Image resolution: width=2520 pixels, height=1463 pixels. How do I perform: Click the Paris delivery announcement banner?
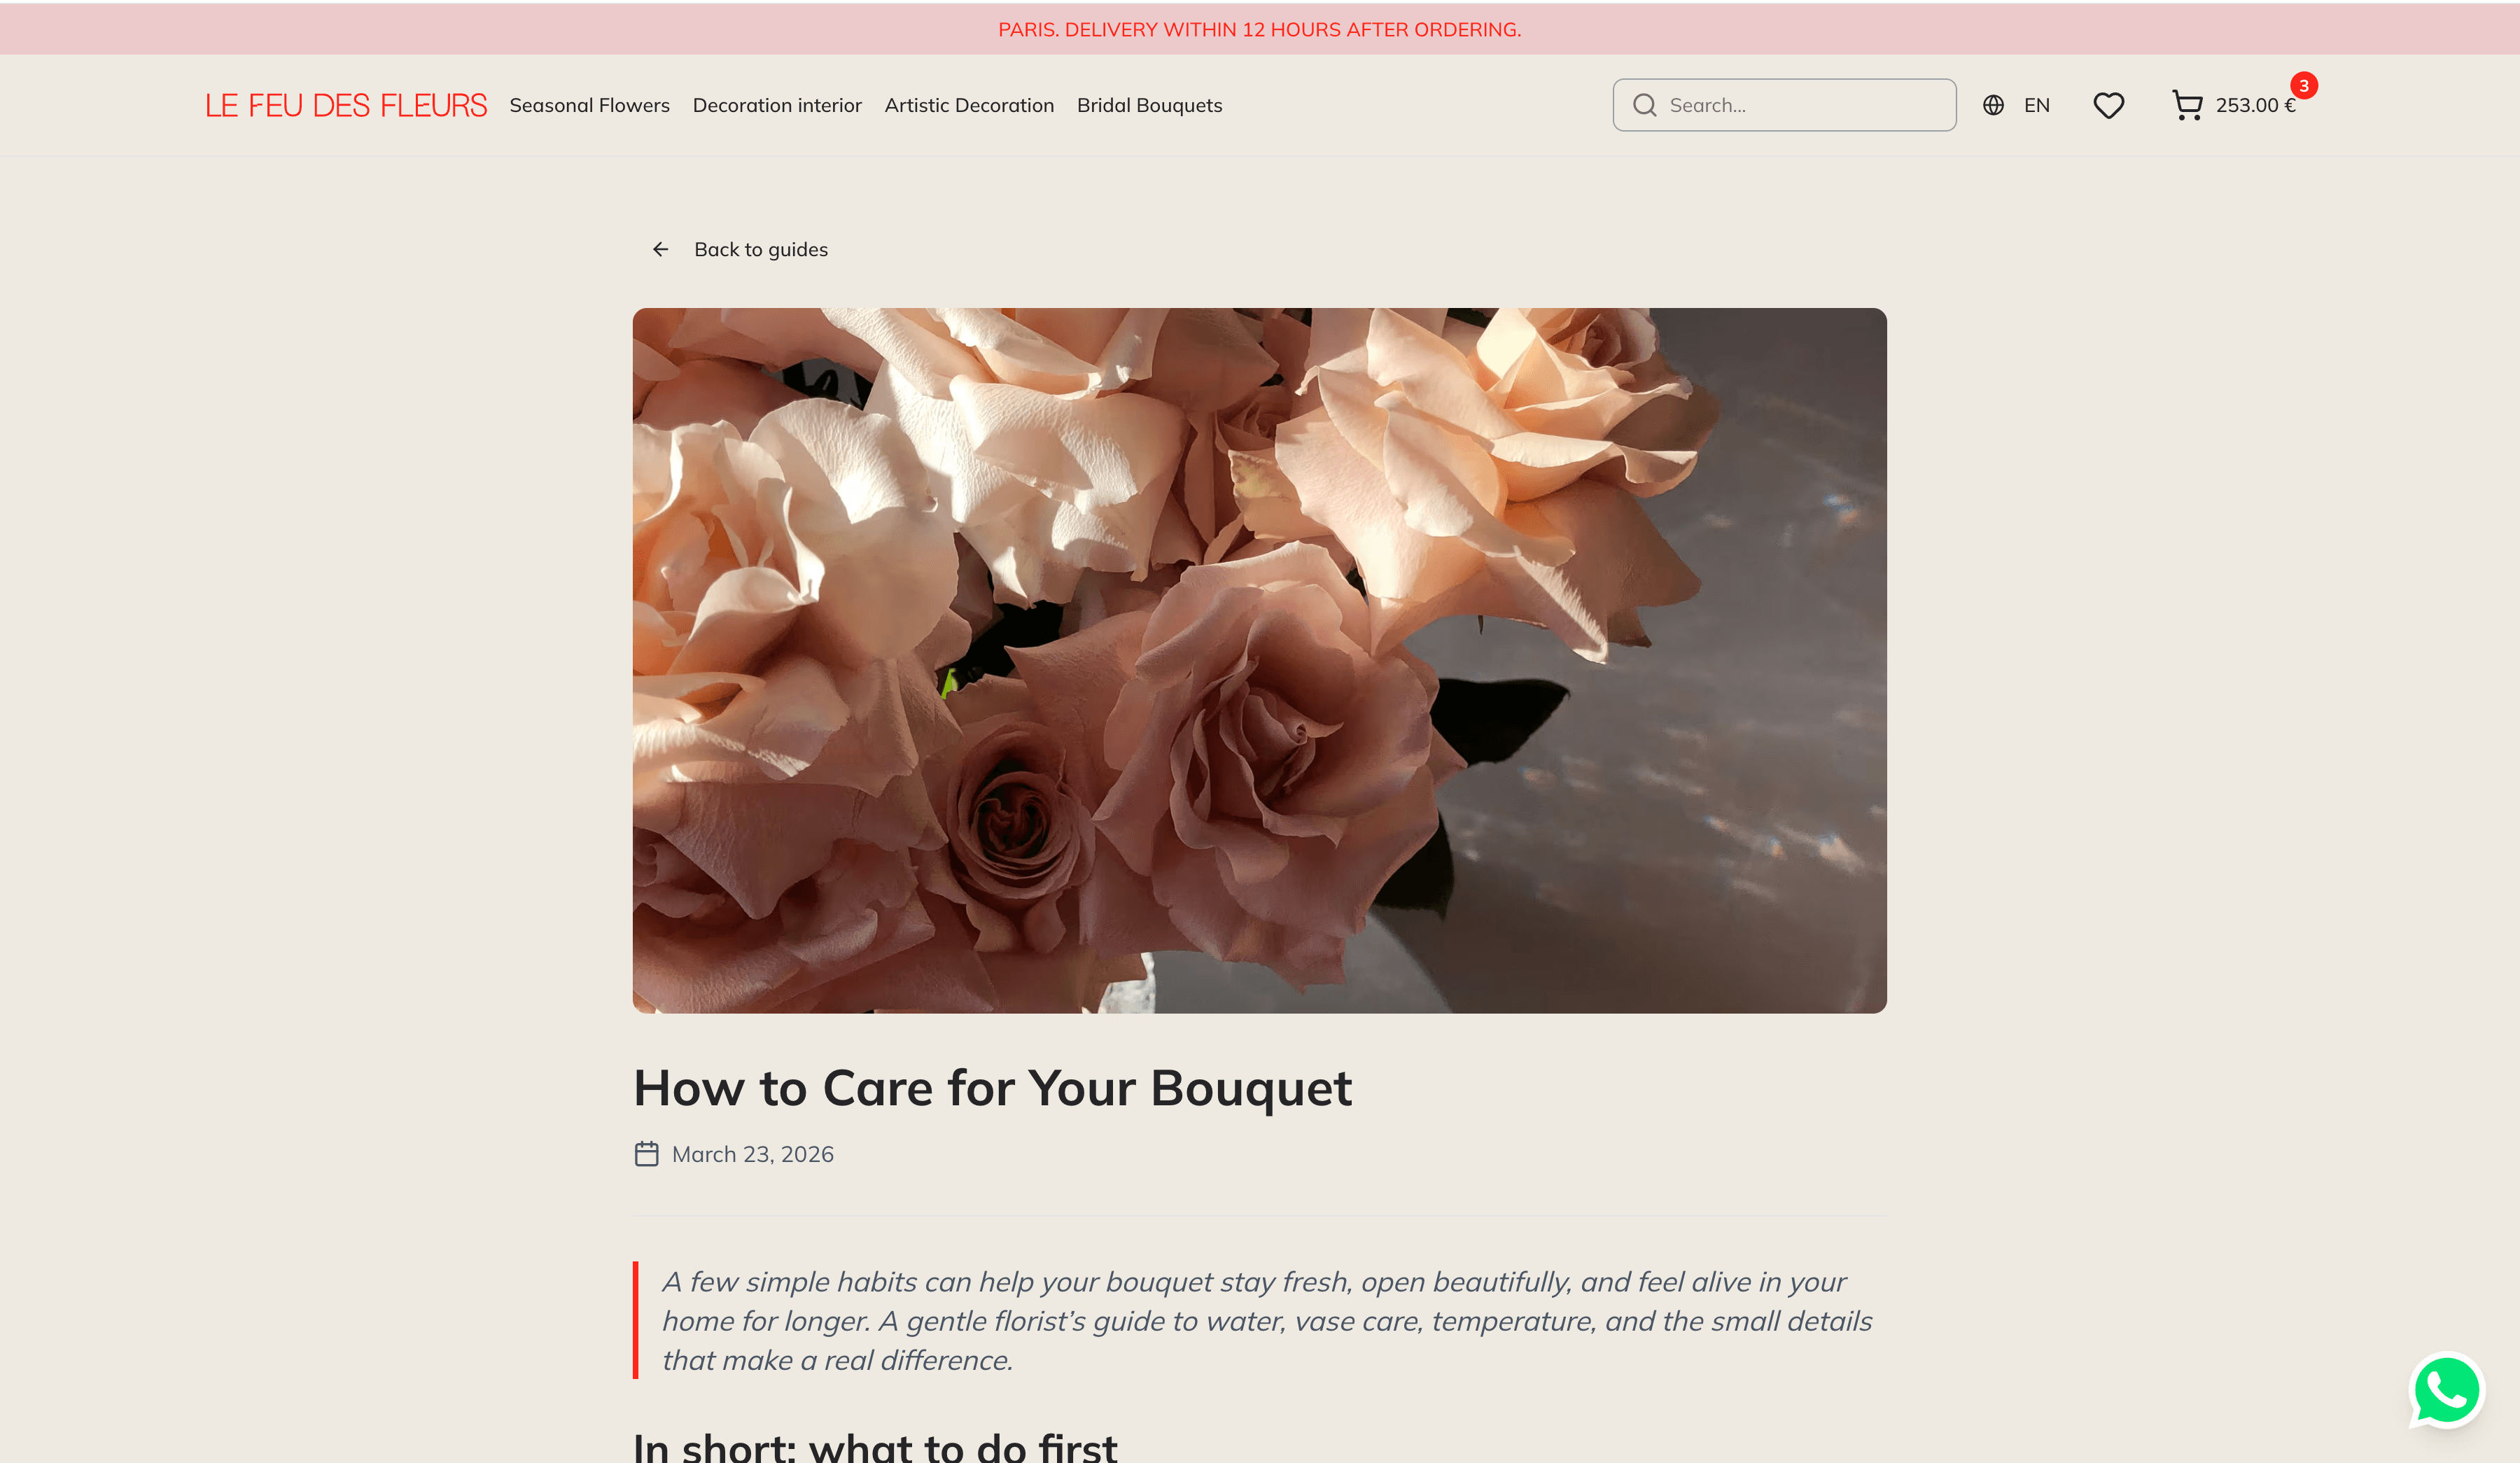pos(1260,29)
